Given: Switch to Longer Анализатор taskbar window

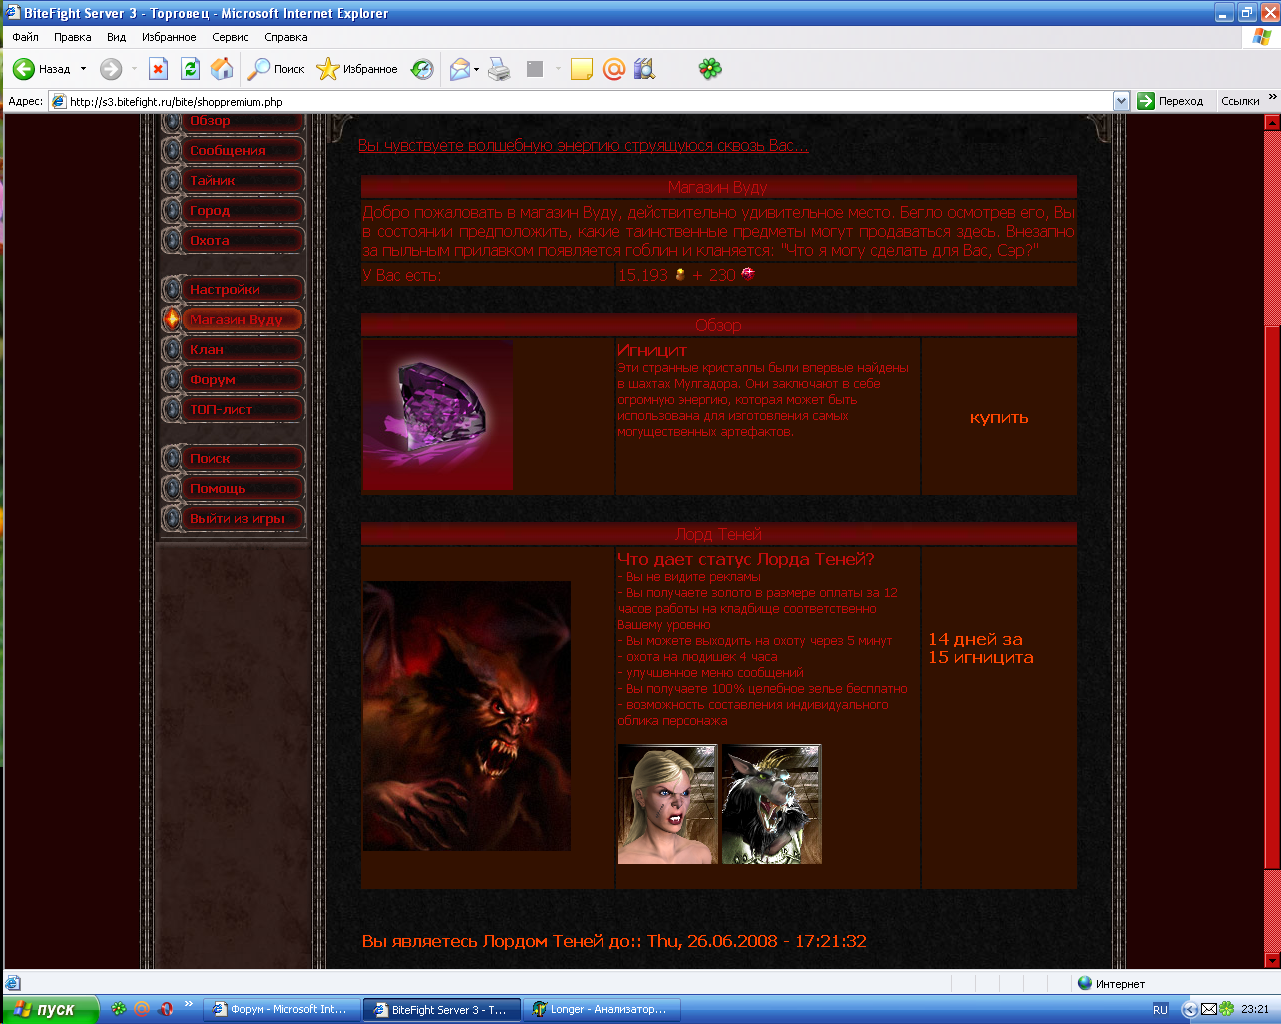Looking at the screenshot, I should pyautogui.click(x=602, y=1009).
